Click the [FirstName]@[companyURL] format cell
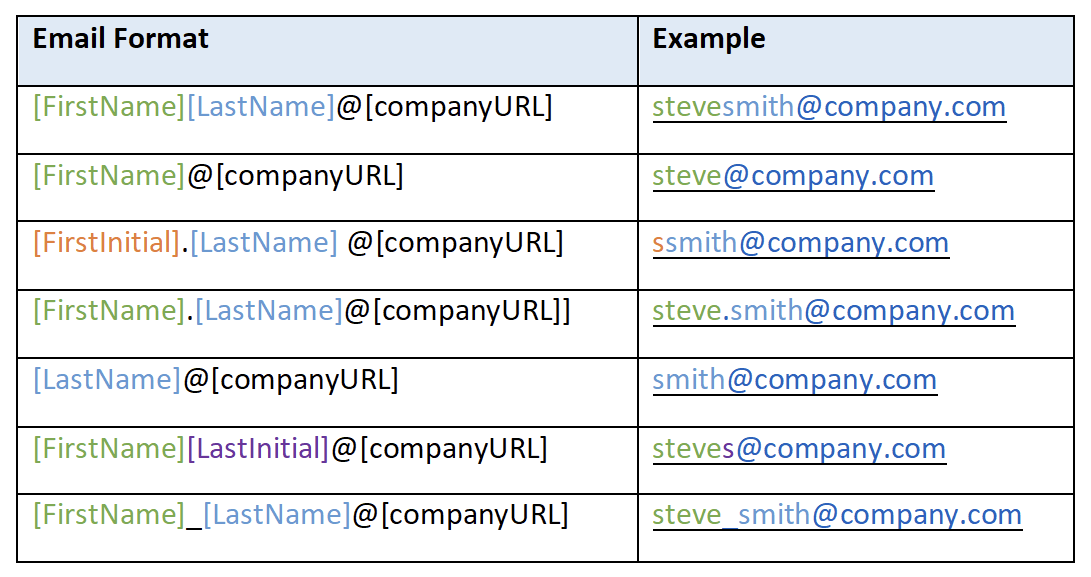The image size is (1091, 577). click(x=327, y=188)
